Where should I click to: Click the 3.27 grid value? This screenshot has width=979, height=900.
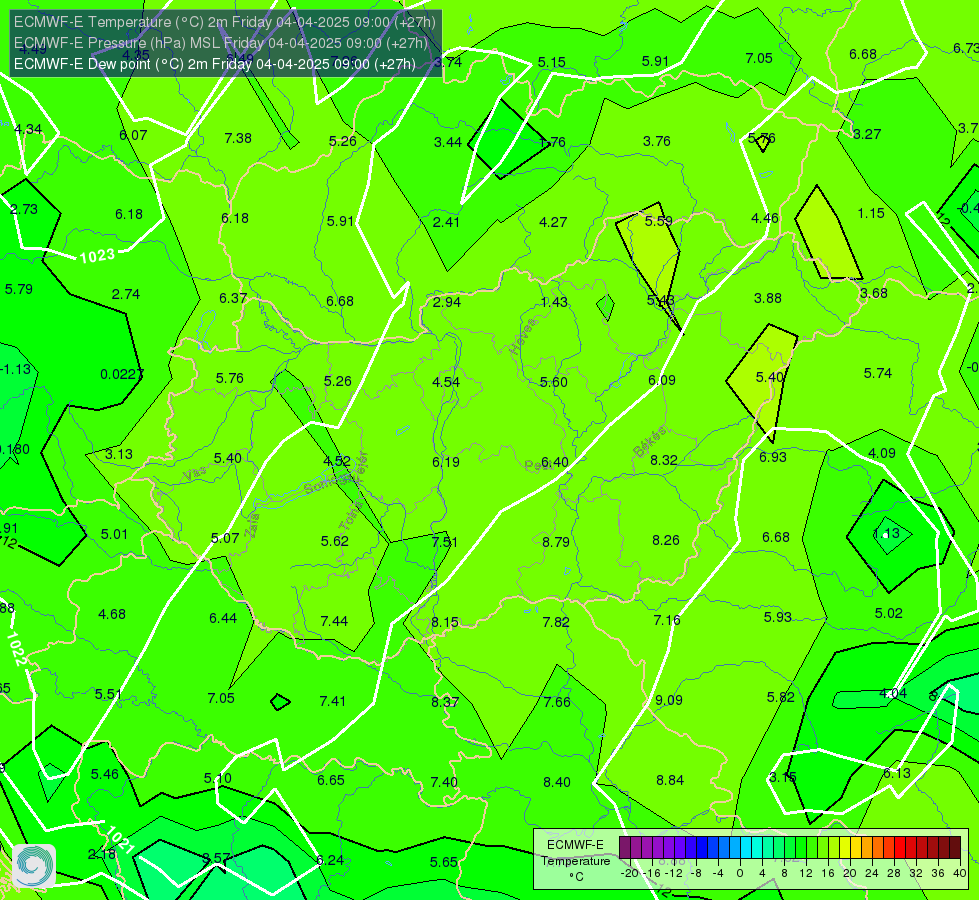[867, 134]
